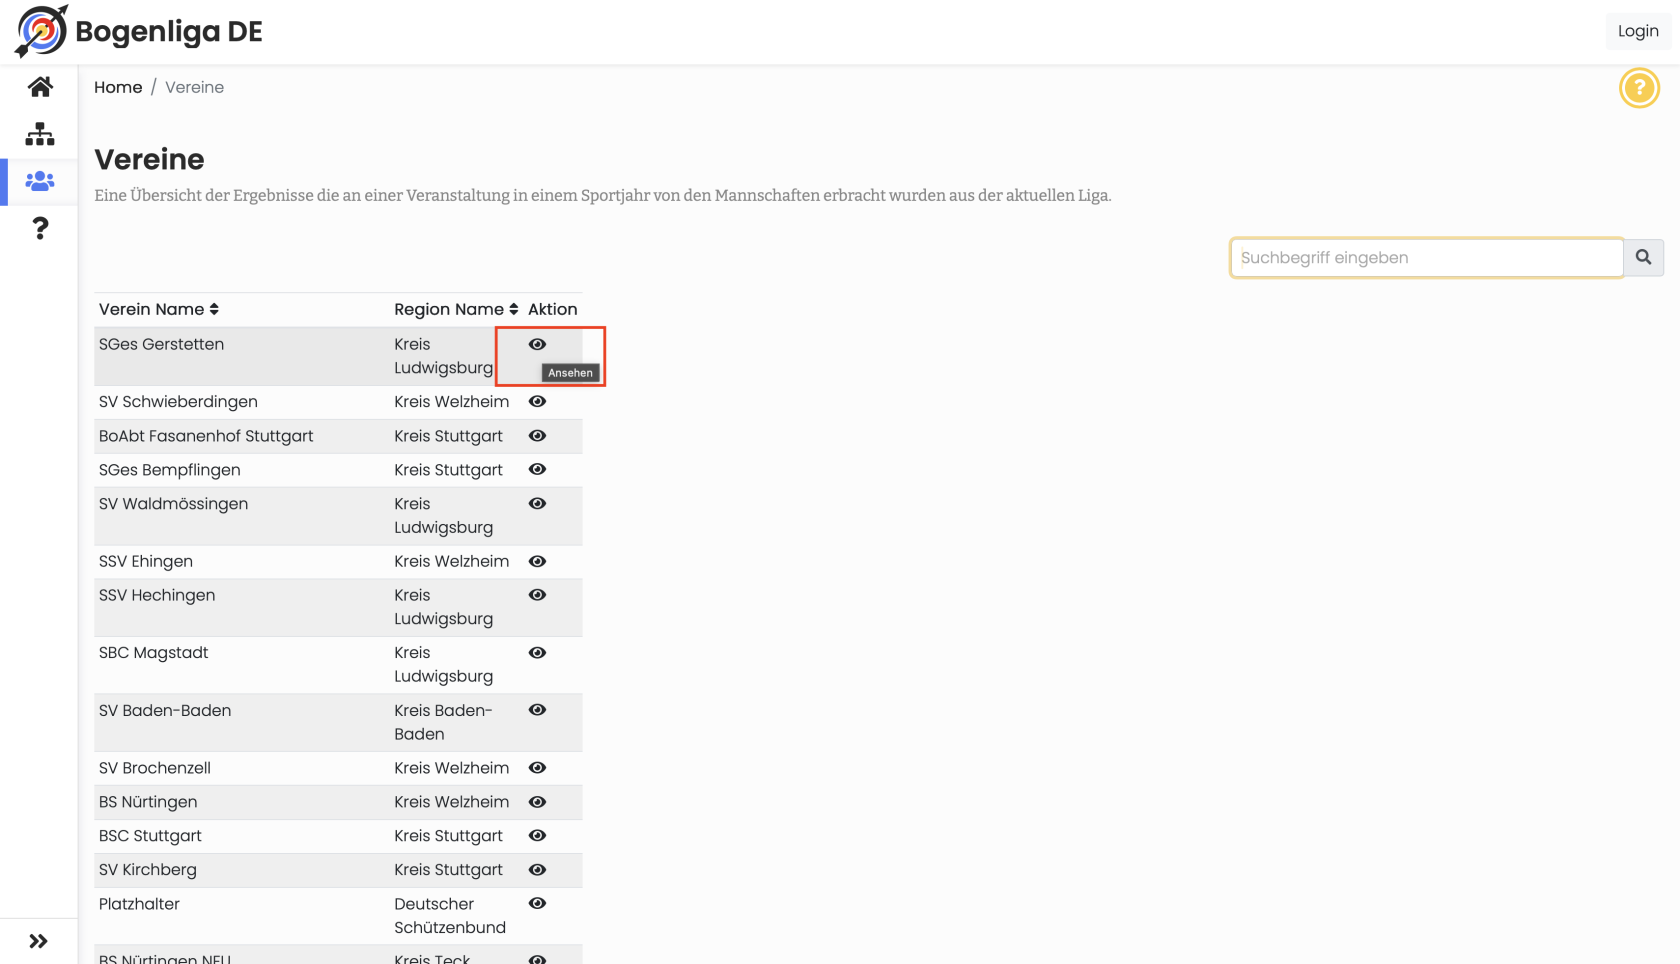The height and width of the screenshot is (964, 1680).
Task: Select SSV Hechingen club name
Action: (x=157, y=595)
